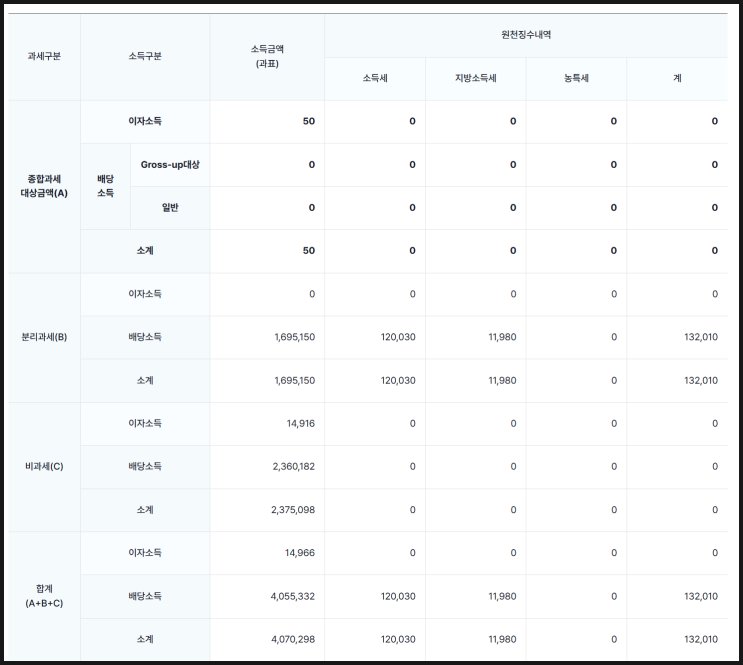The width and height of the screenshot is (743, 665).
Task: Click 132,010 in 분리과세 소계 row
Action: pos(701,380)
